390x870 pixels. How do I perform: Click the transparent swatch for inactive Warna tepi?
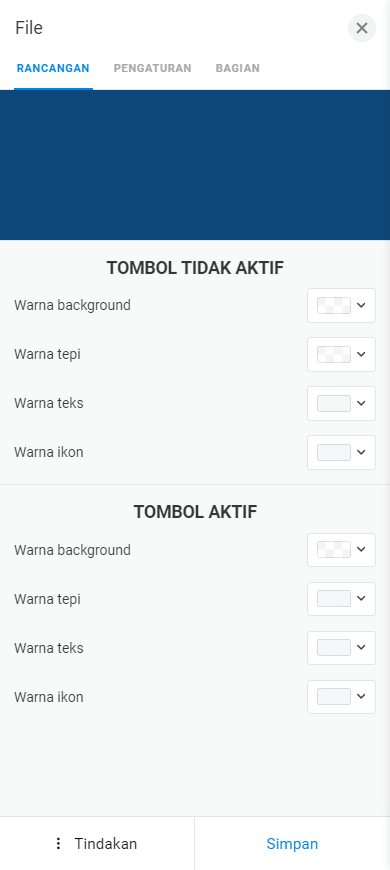(334, 354)
